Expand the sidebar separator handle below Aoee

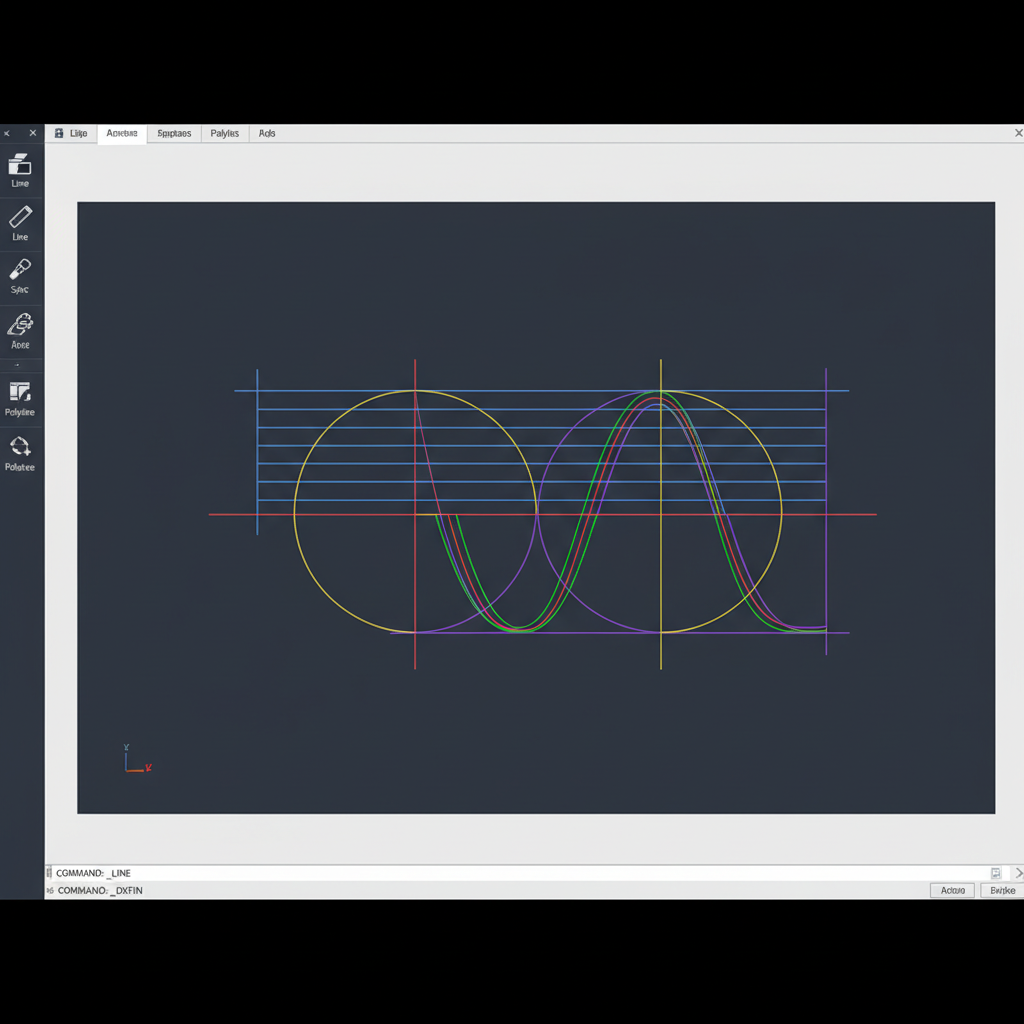point(18,366)
